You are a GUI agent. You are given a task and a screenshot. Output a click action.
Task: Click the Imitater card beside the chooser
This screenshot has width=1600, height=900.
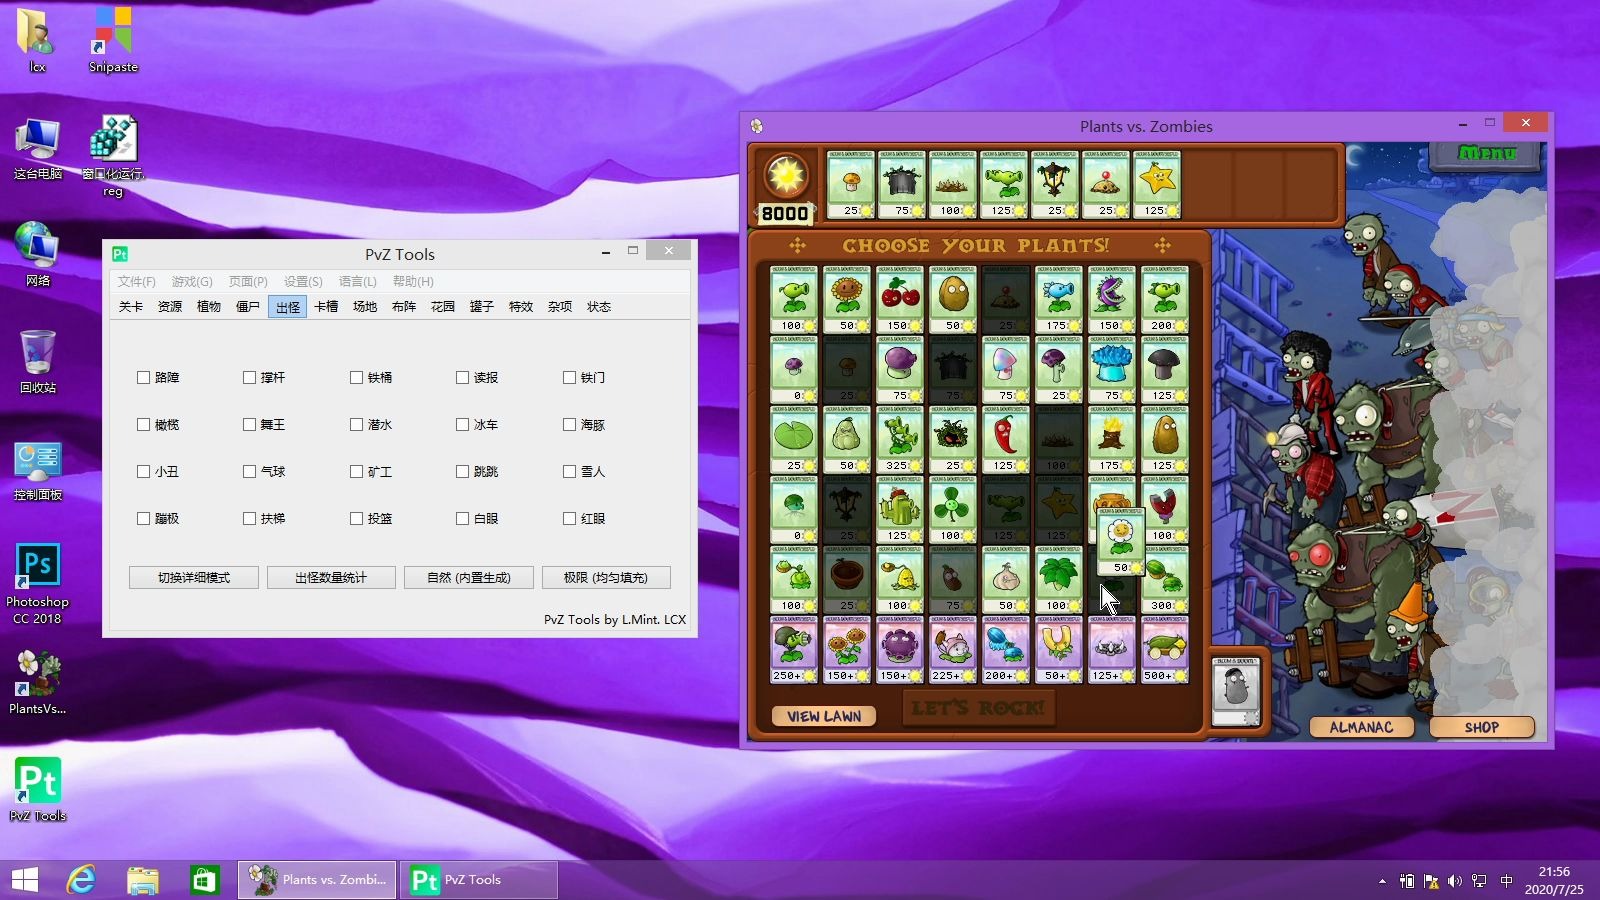tap(1236, 691)
